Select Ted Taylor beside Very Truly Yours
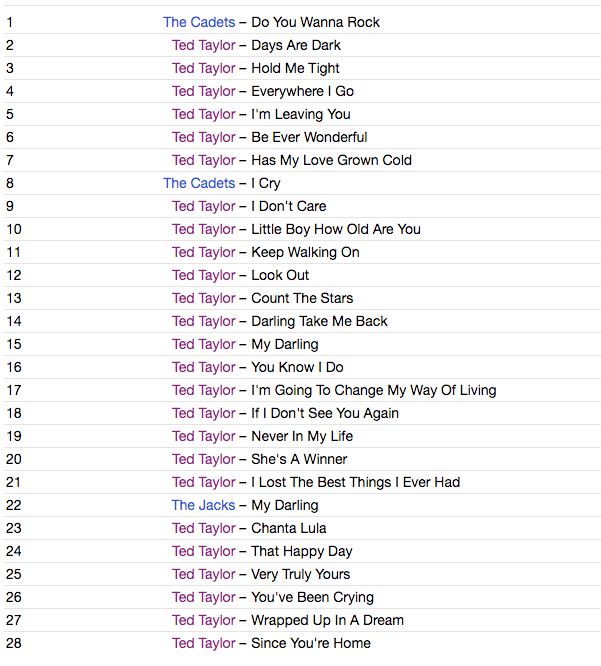This screenshot has height=666, width=601. coord(203,574)
